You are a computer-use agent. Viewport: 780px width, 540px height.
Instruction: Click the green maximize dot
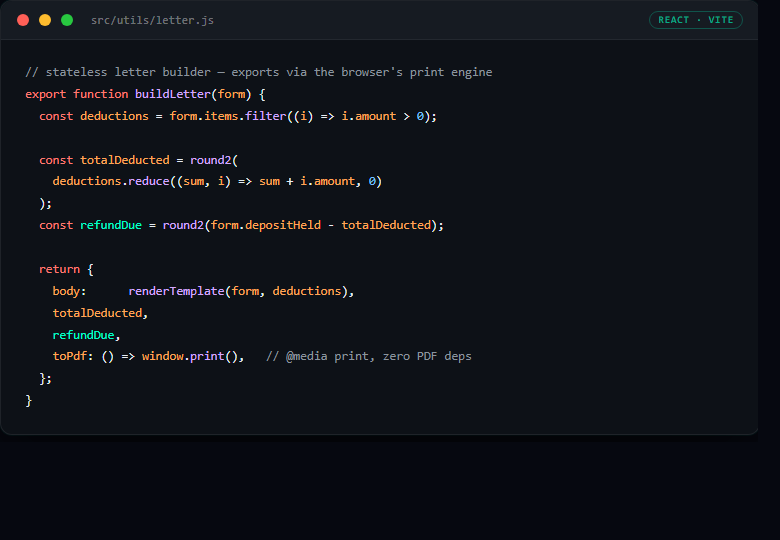point(67,20)
